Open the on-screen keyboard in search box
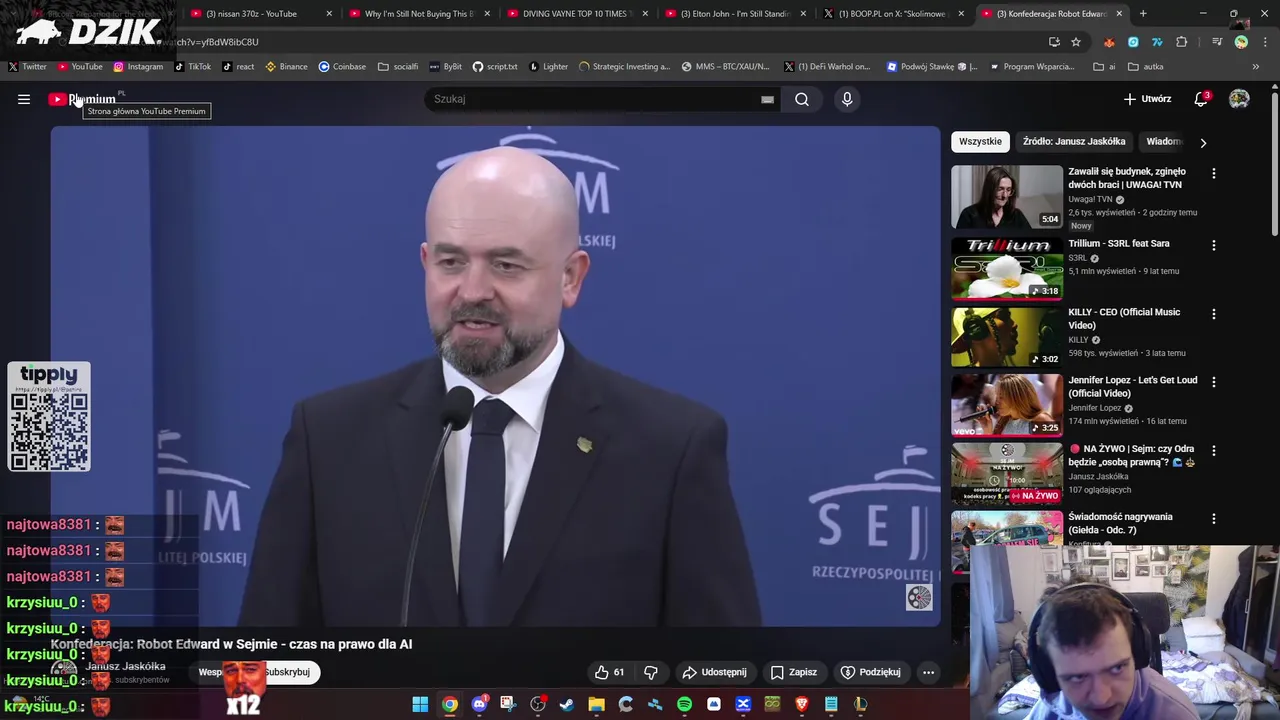This screenshot has width=1280, height=720. [767, 99]
